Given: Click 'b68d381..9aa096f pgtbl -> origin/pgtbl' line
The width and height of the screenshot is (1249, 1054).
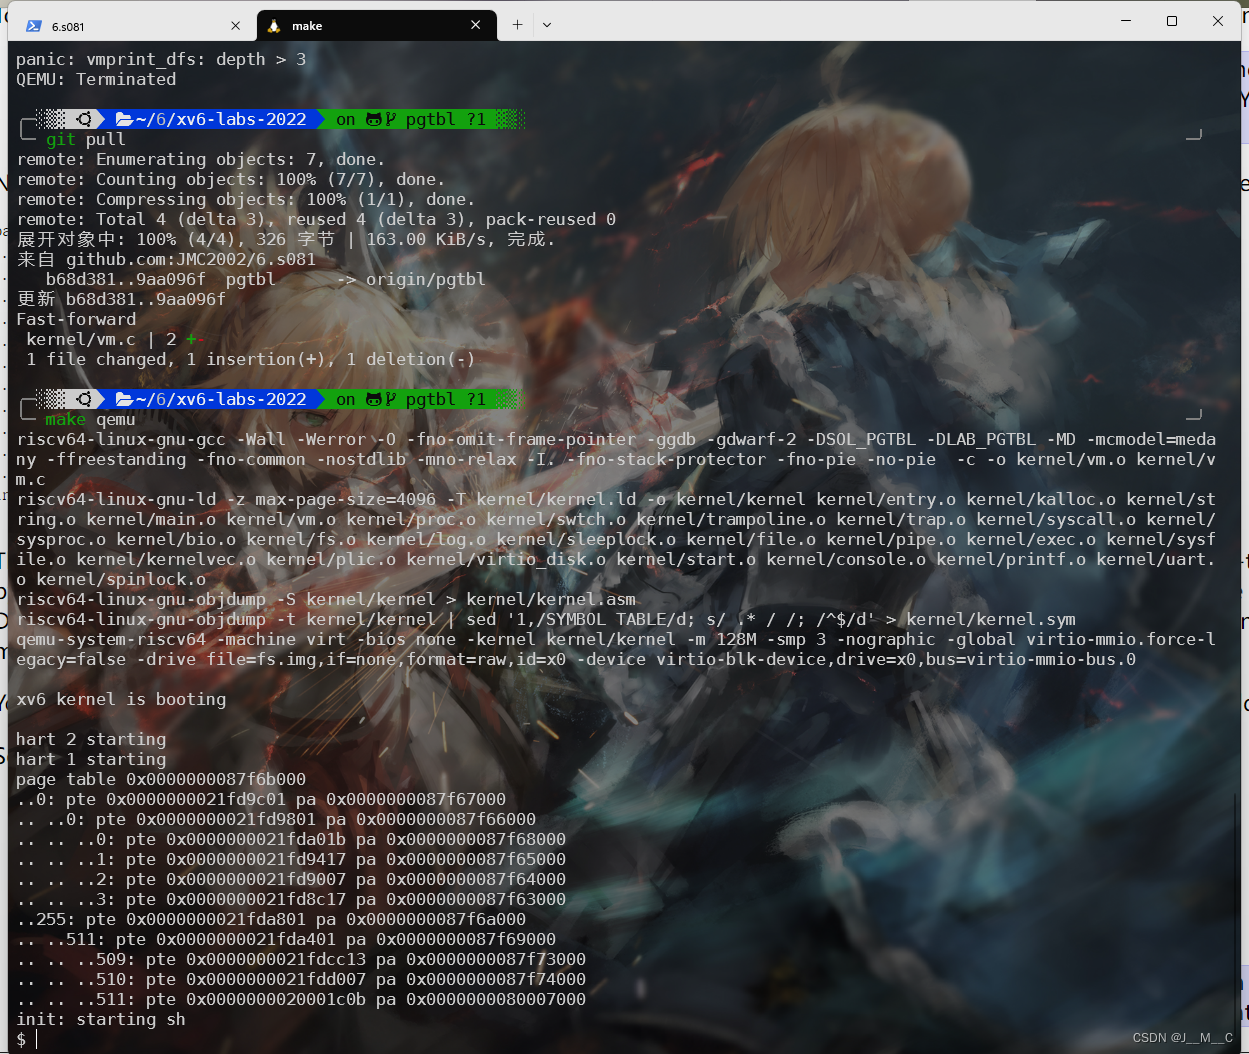Looking at the screenshot, I should 266,279.
